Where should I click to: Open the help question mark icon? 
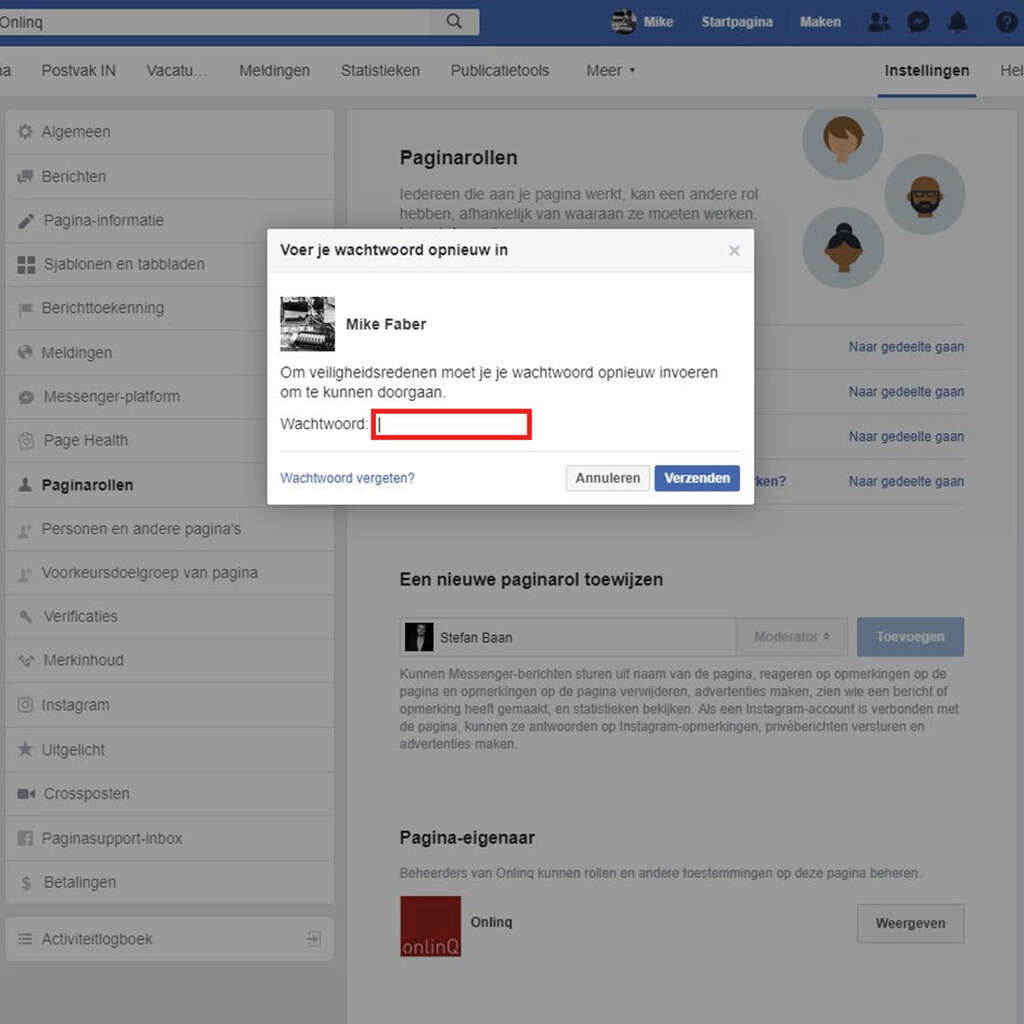click(1006, 22)
